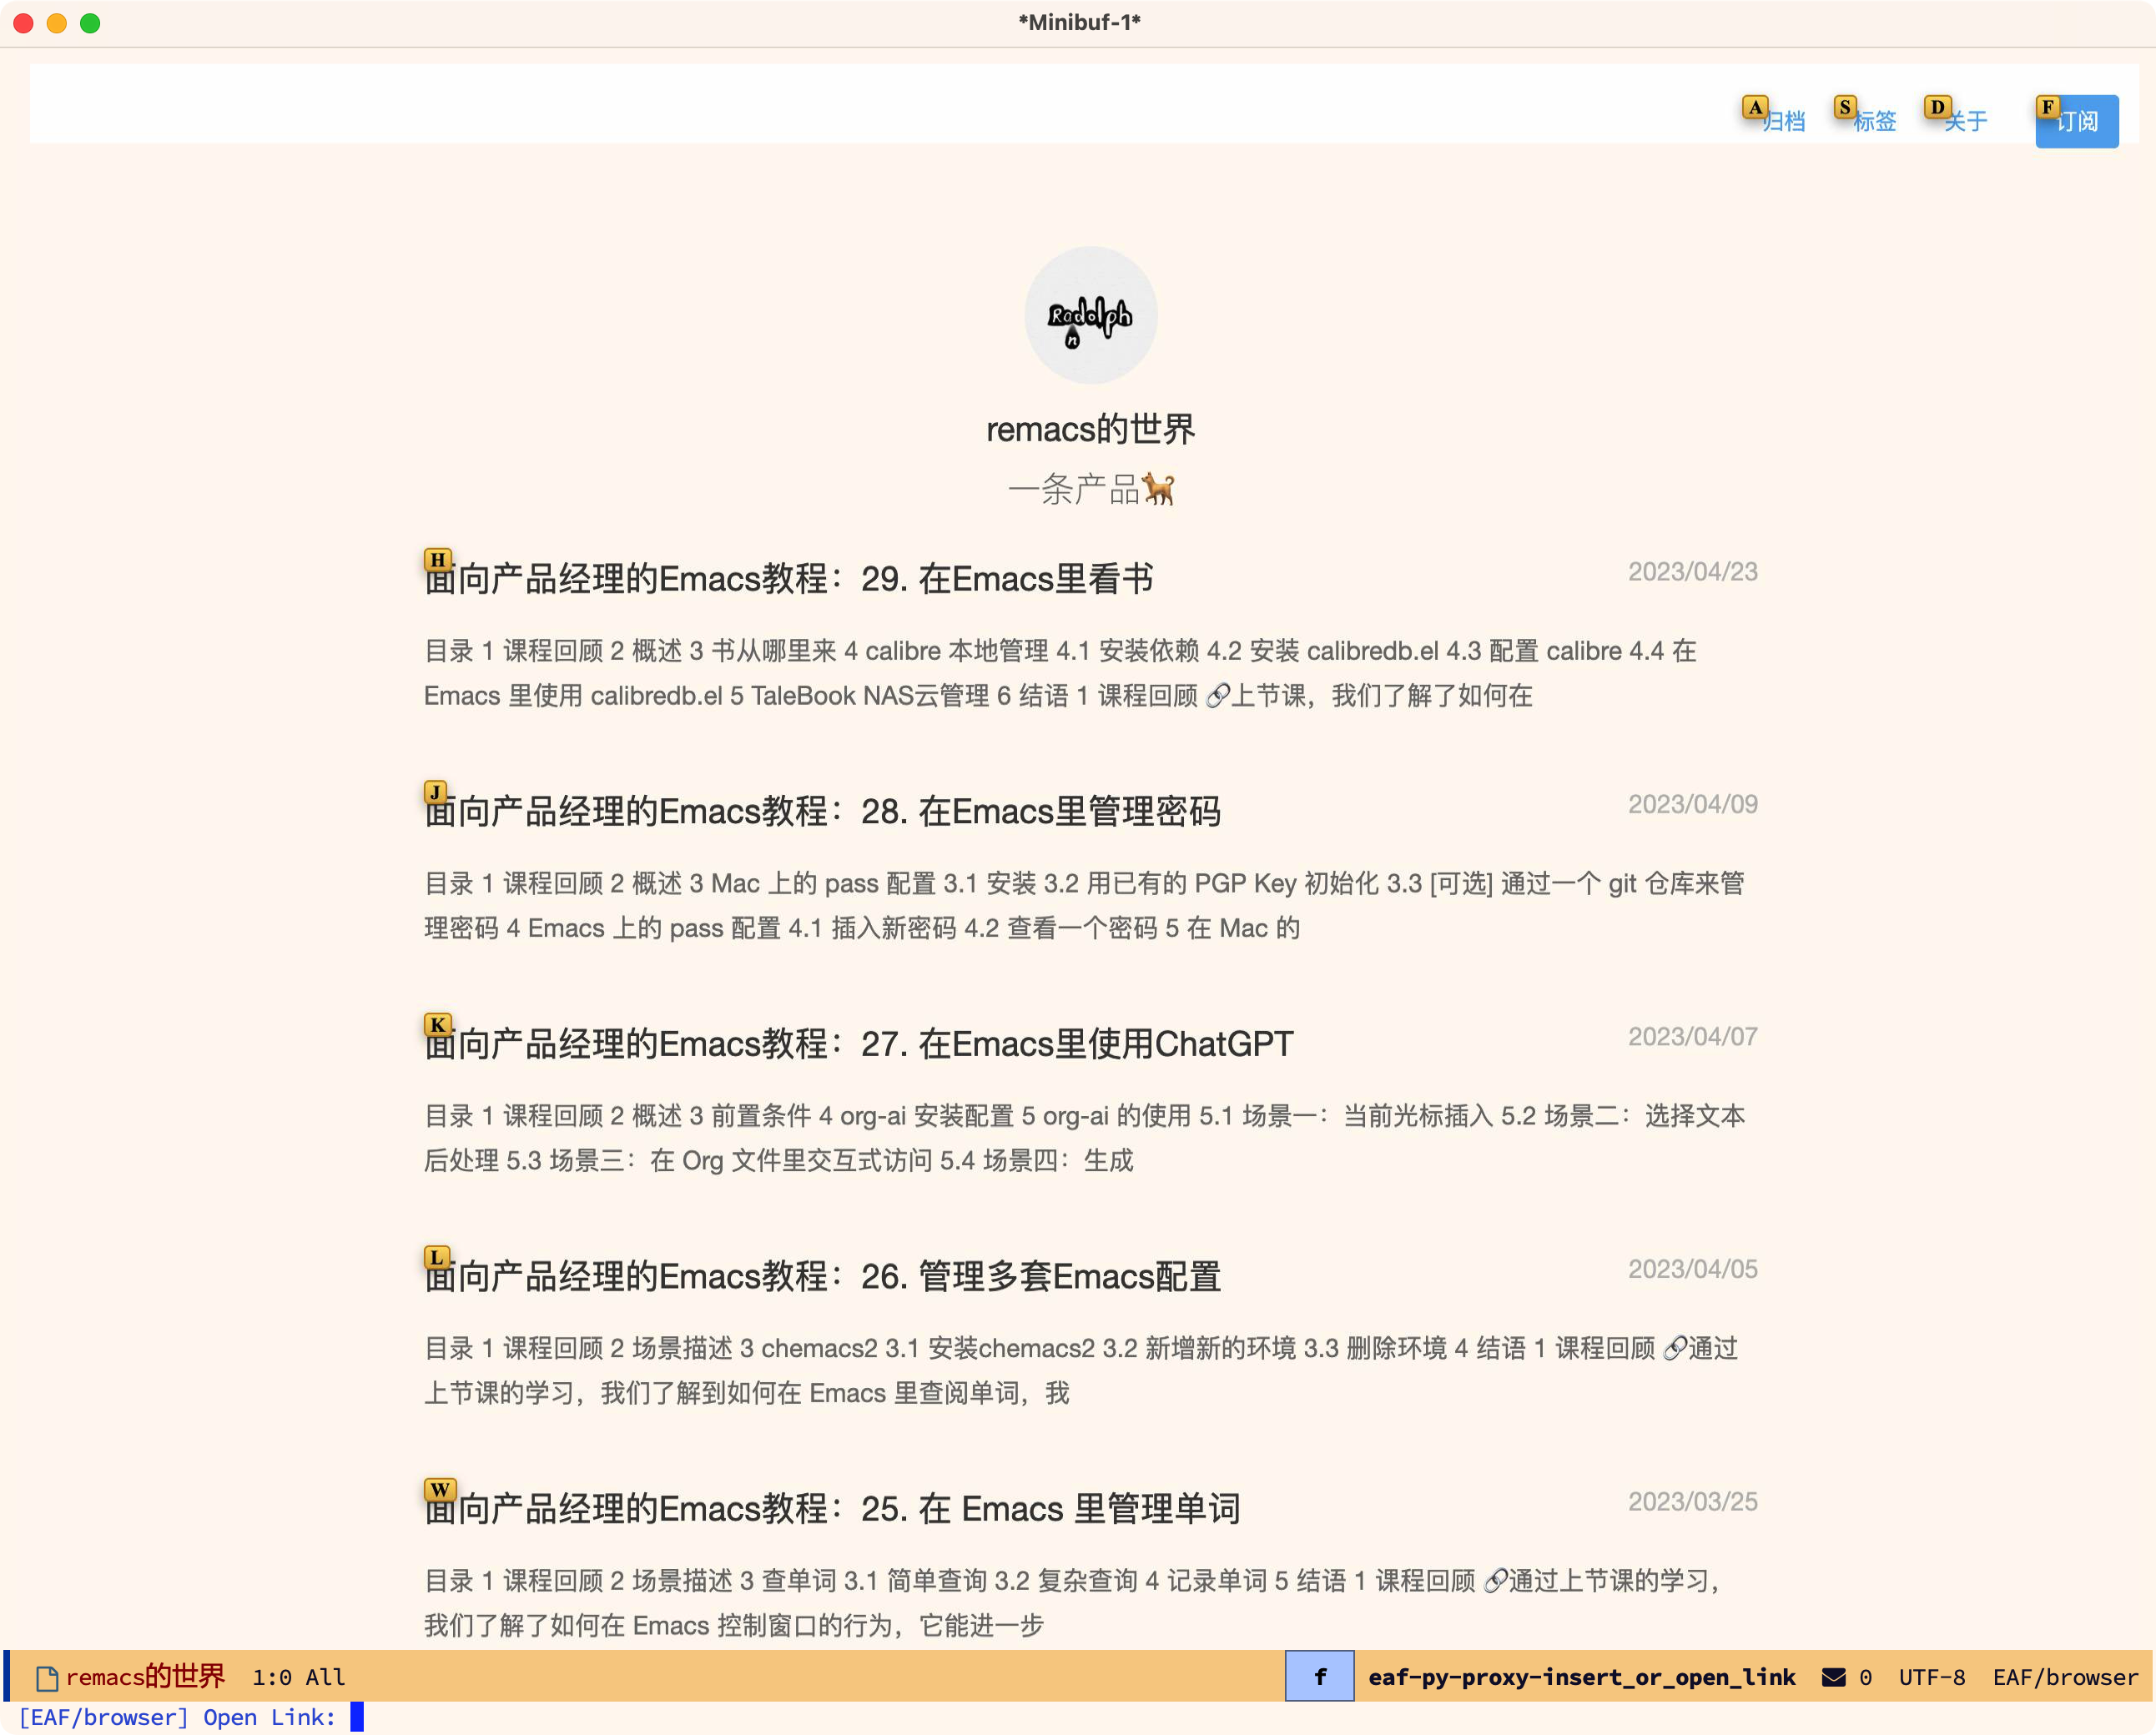Open the 归档 archive nav link
The width and height of the screenshot is (2156, 1735).
pyautogui.click(x=1783, y=121)
